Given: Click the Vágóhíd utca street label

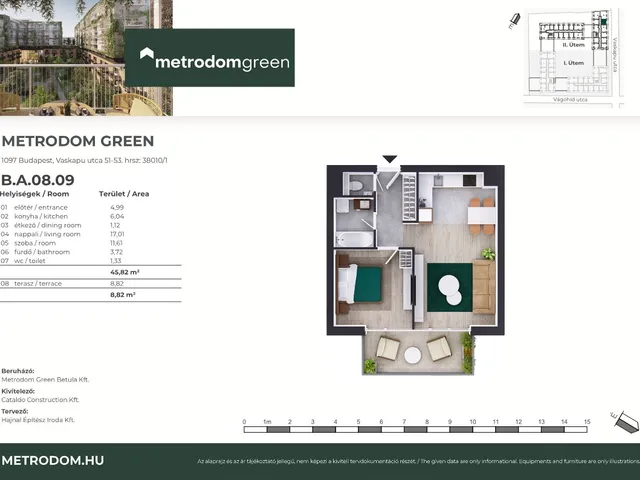Looking at the screenshot, I should pyautogui.click(x=570, y=100).
